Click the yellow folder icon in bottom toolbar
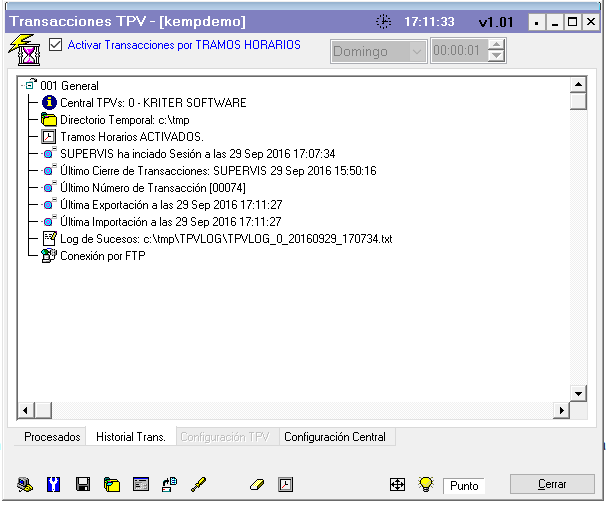The width and height of the screenshot is (606, 505). pyautogui.click(x=112, y=484)
